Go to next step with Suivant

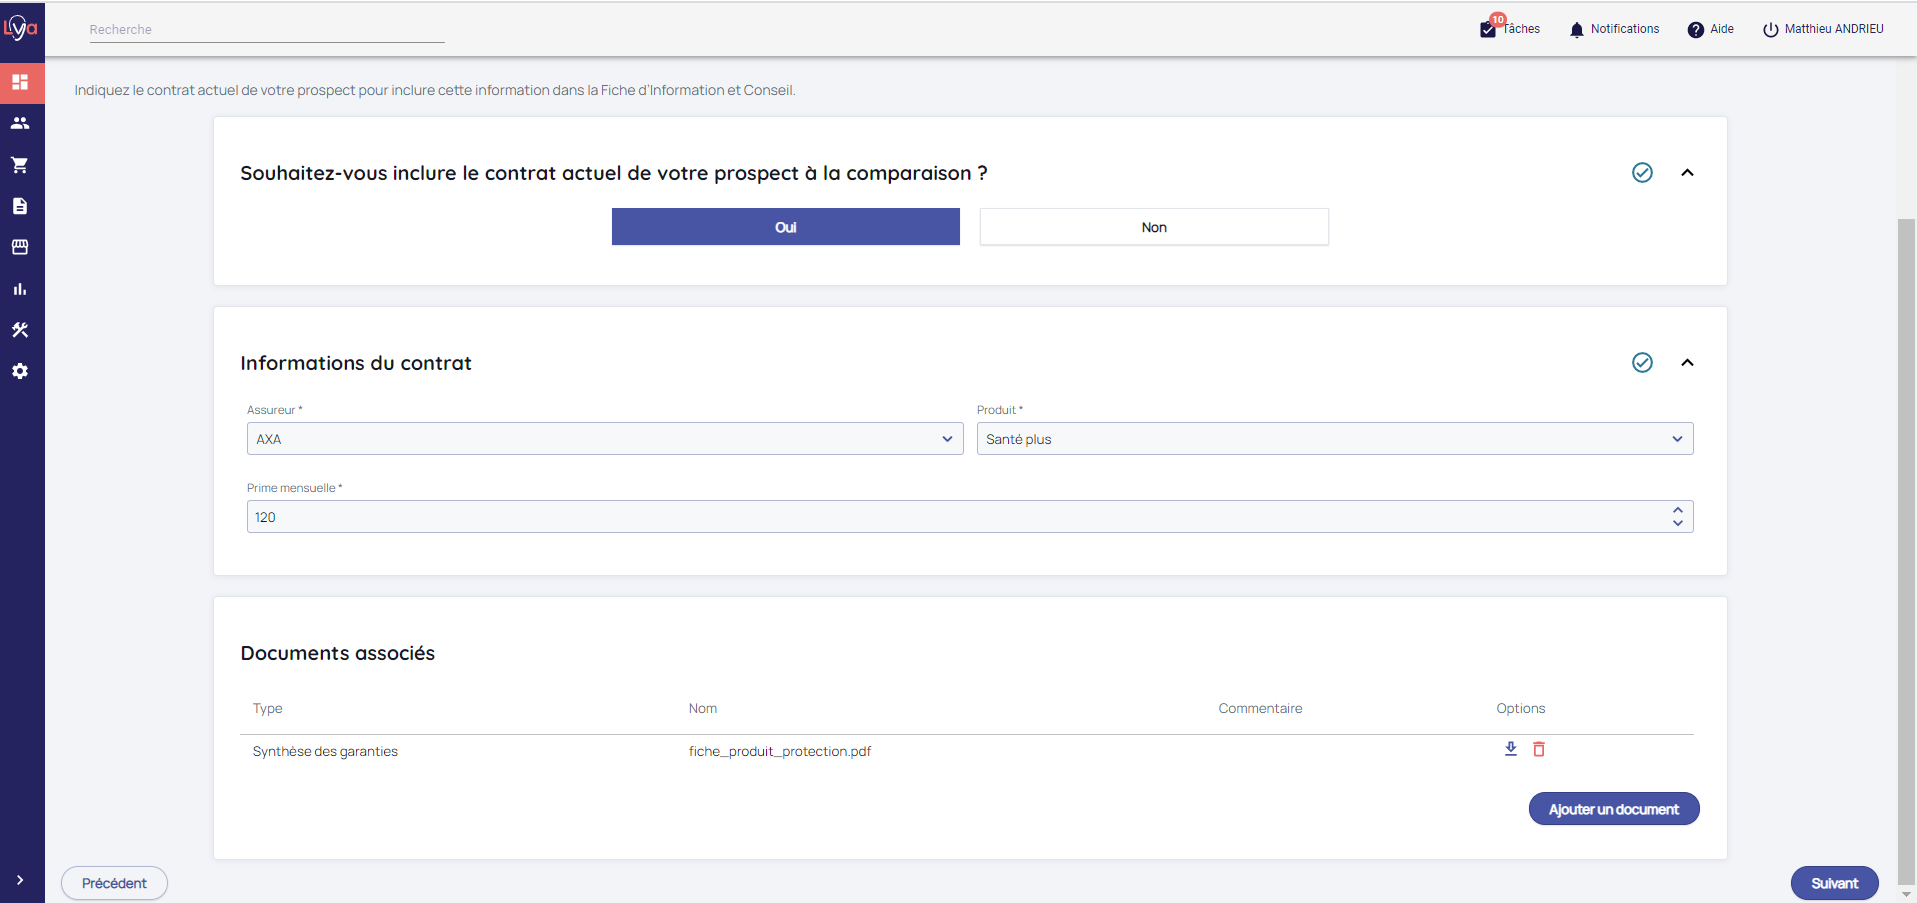pos(1834,883)
